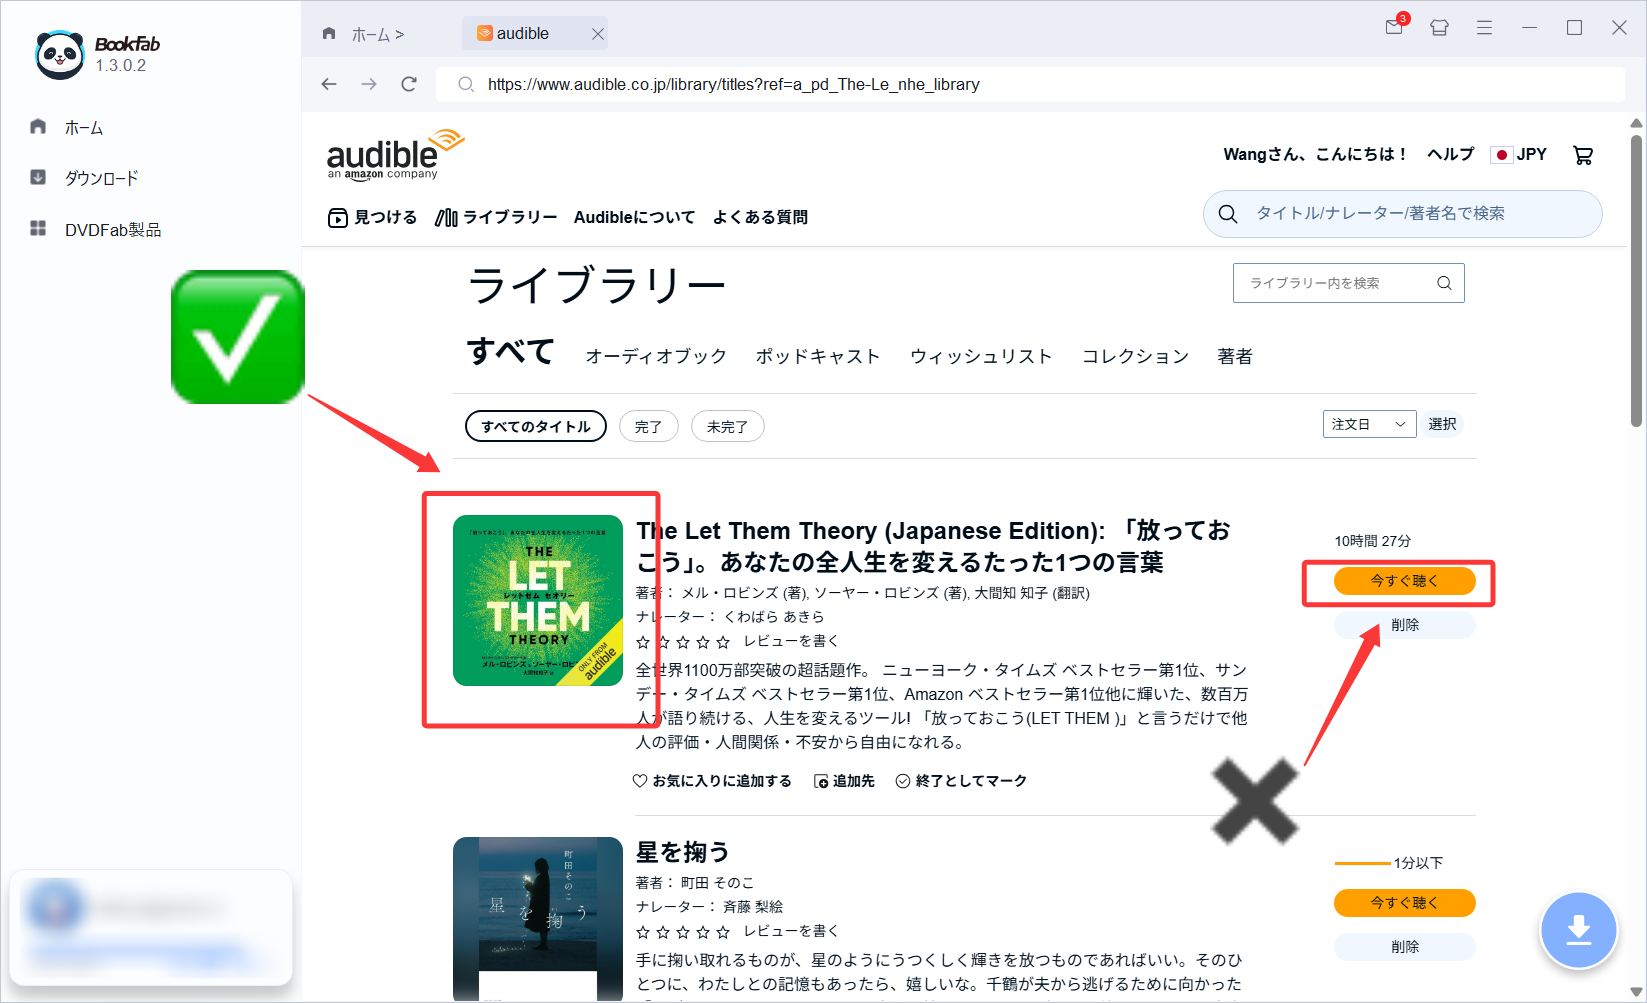Click the browser back arrow
Image resolution: width=1647 pixels, height=1003 pixels.
(329, 84)
